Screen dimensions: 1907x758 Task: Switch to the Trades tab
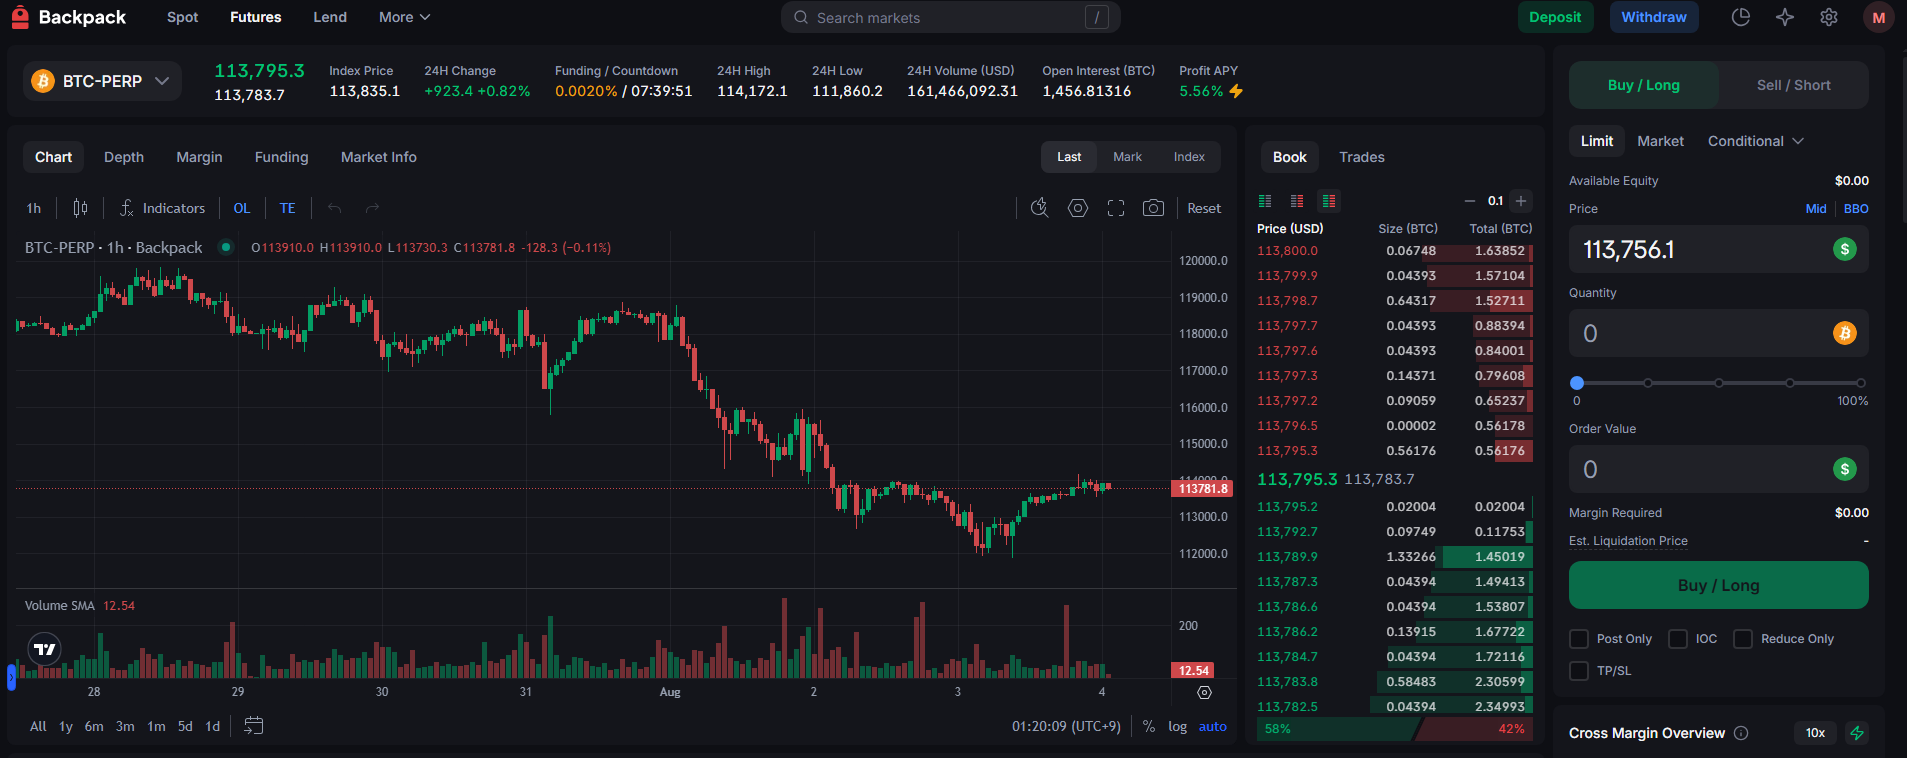(1362, 157)
